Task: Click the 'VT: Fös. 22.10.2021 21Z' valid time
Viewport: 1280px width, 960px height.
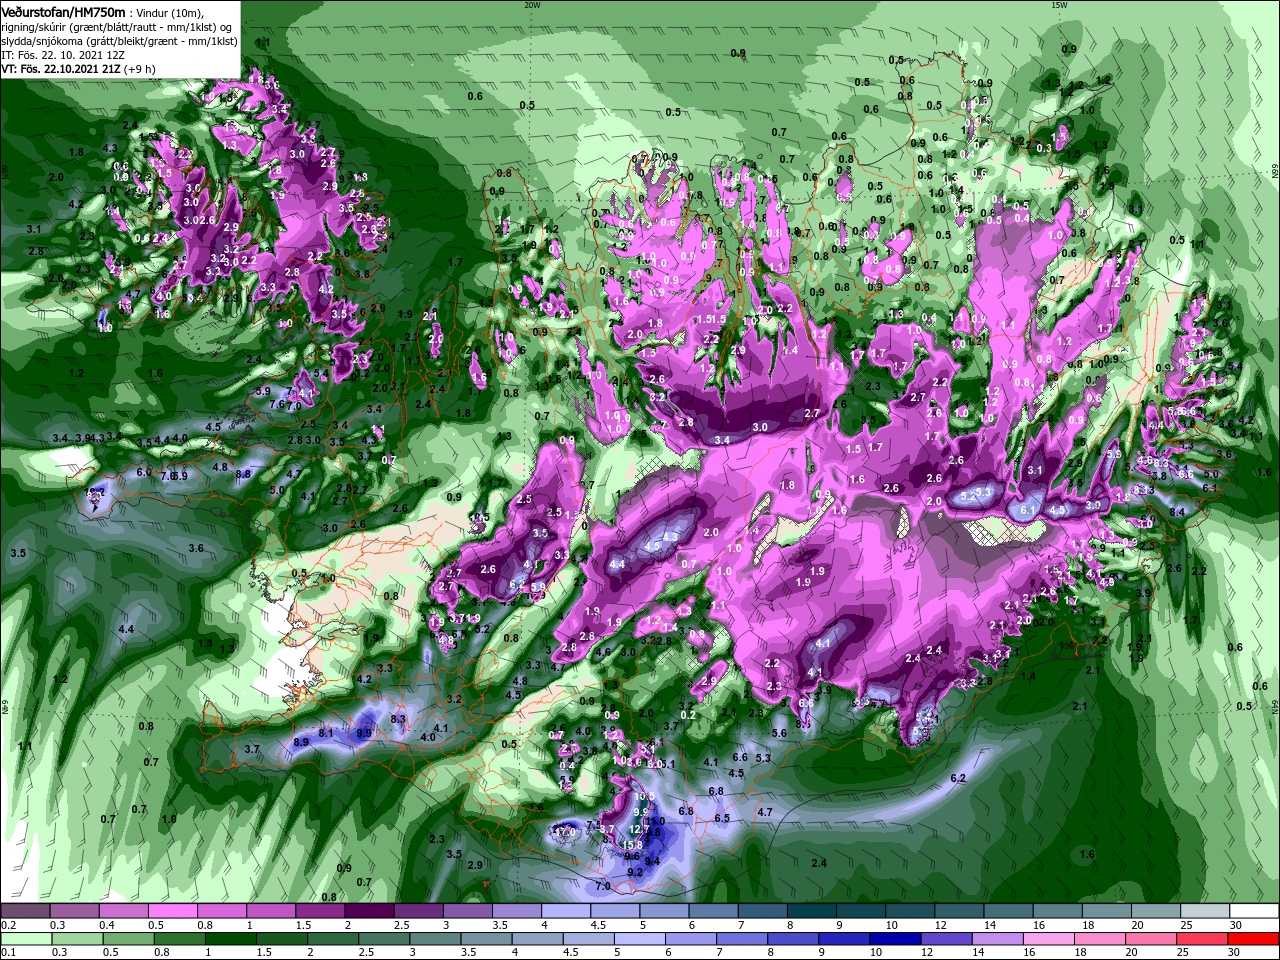Action: click(61, 69)
